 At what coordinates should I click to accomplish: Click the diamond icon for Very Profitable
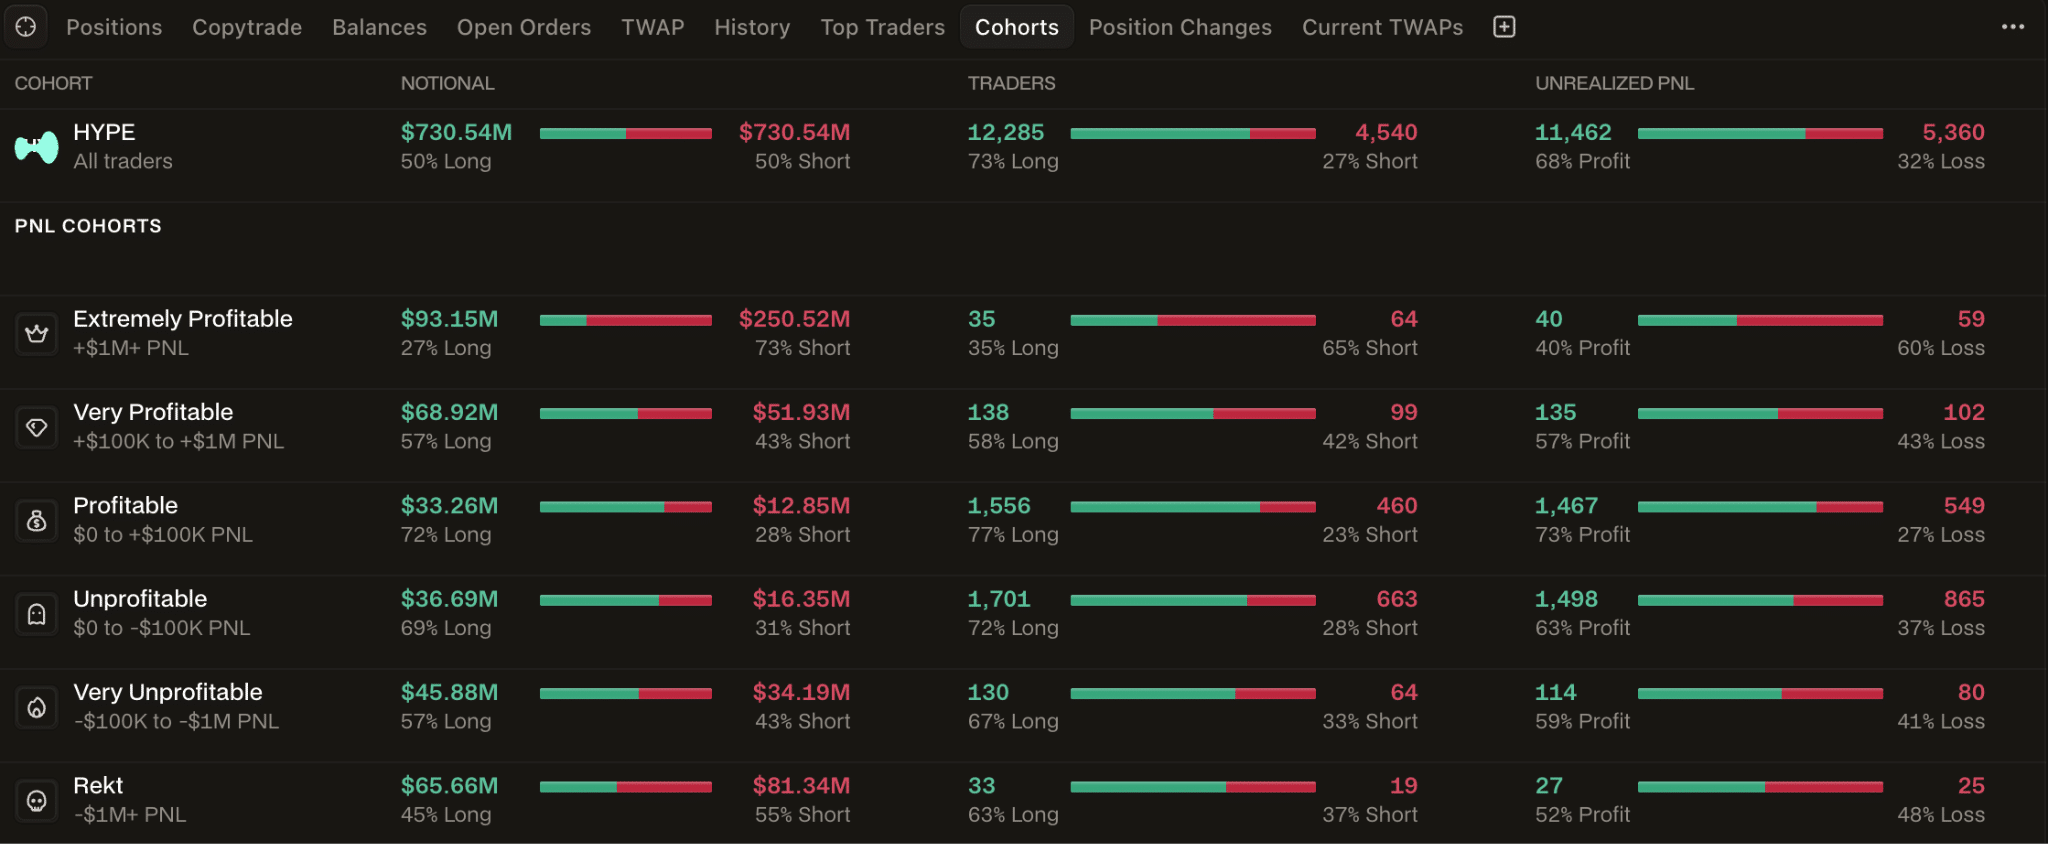pyautogui.click(x=37, y=427)
